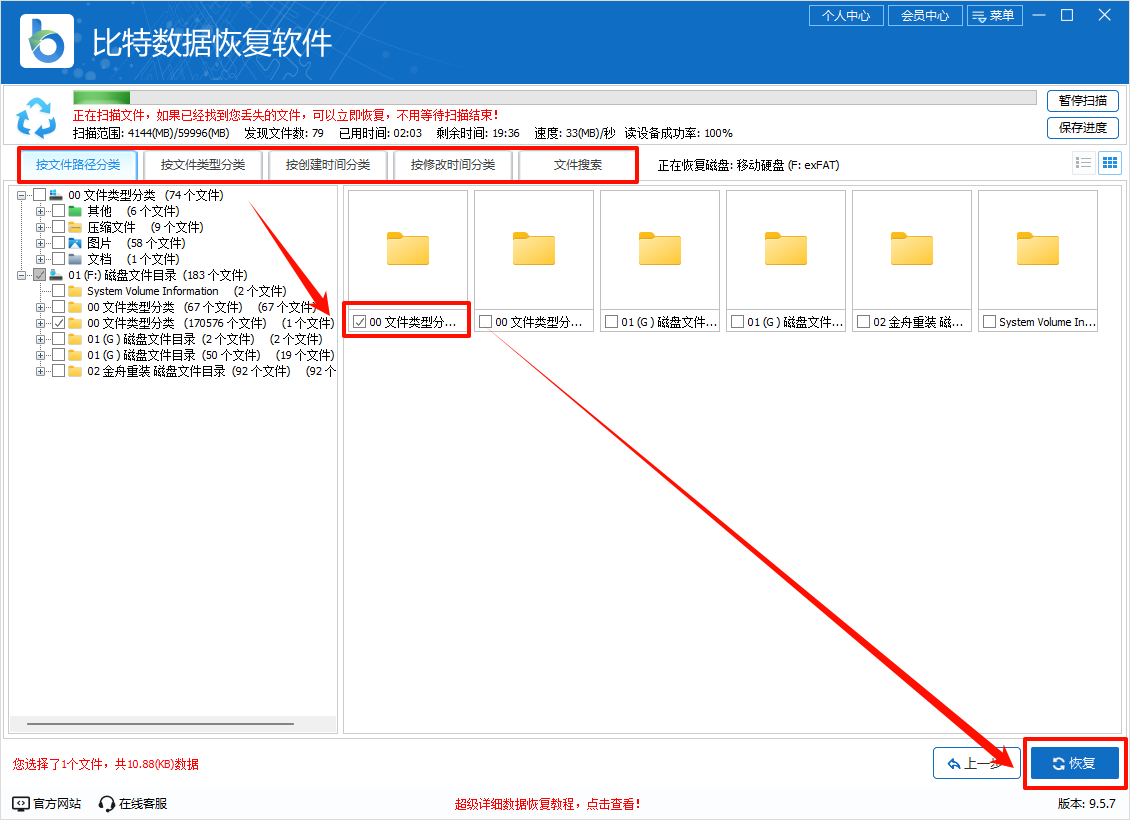Open the official website monitor icon
The image size is (1130, 820).
click(21, 803)
